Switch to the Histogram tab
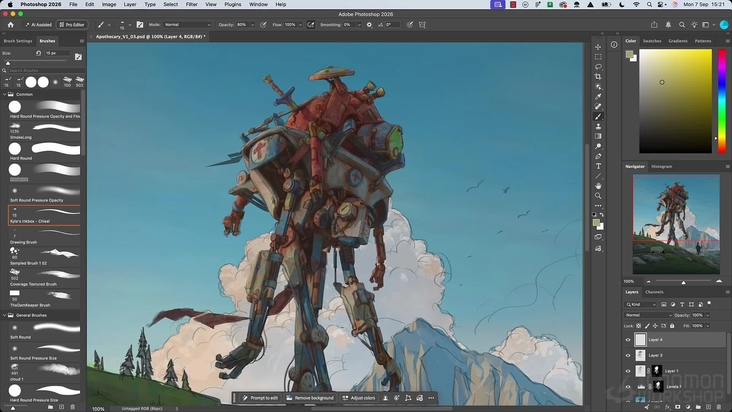This screenshot has width=732, height=412. (662, 167)
